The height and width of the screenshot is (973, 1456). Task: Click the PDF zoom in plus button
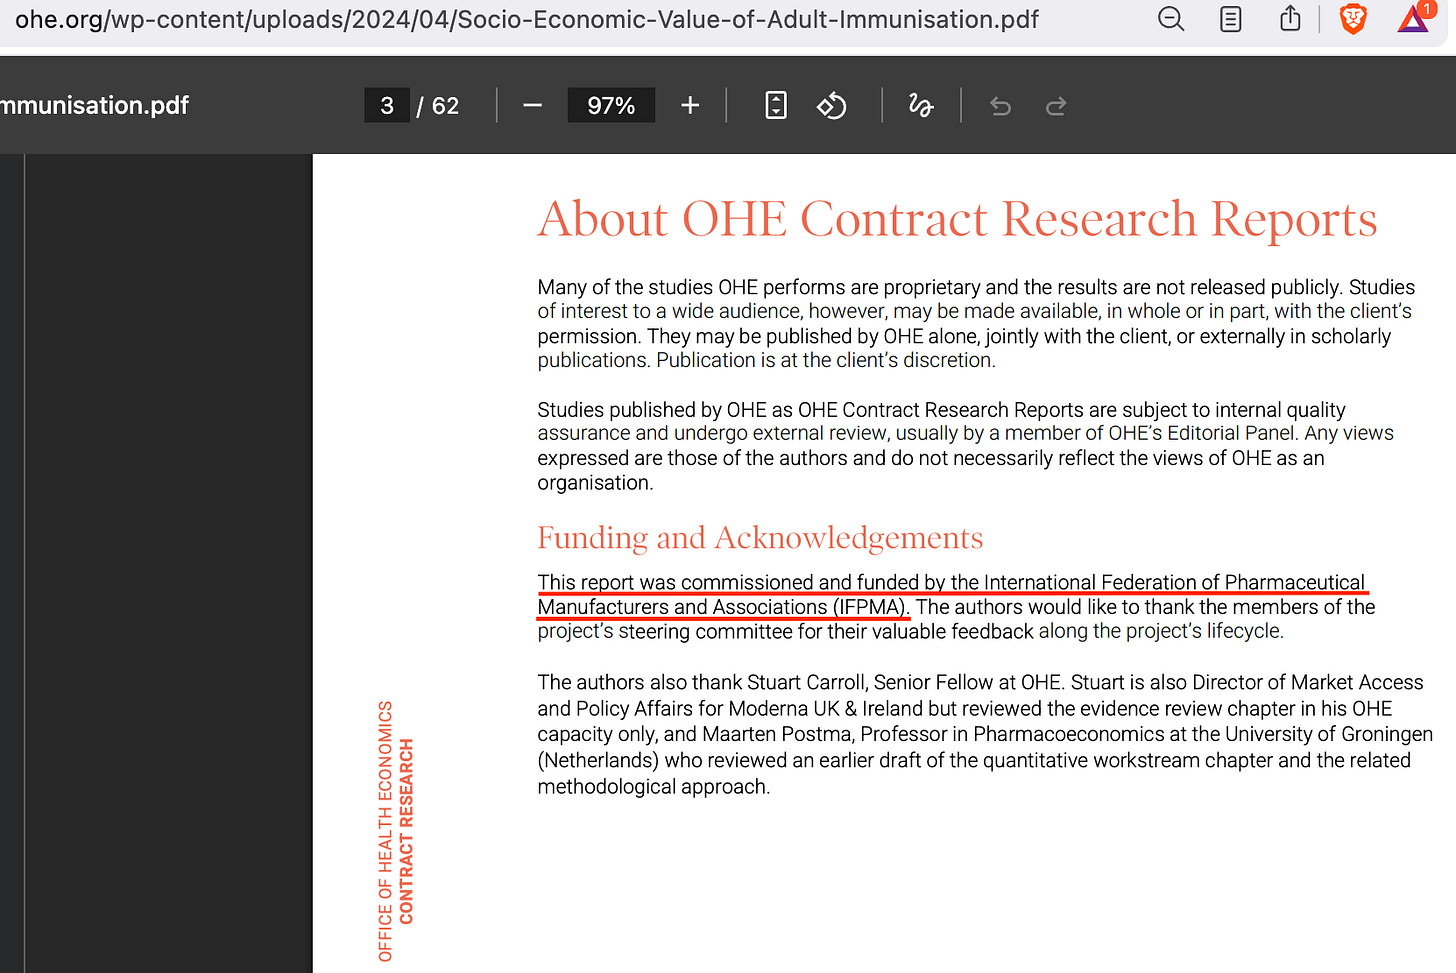point(690,105)
